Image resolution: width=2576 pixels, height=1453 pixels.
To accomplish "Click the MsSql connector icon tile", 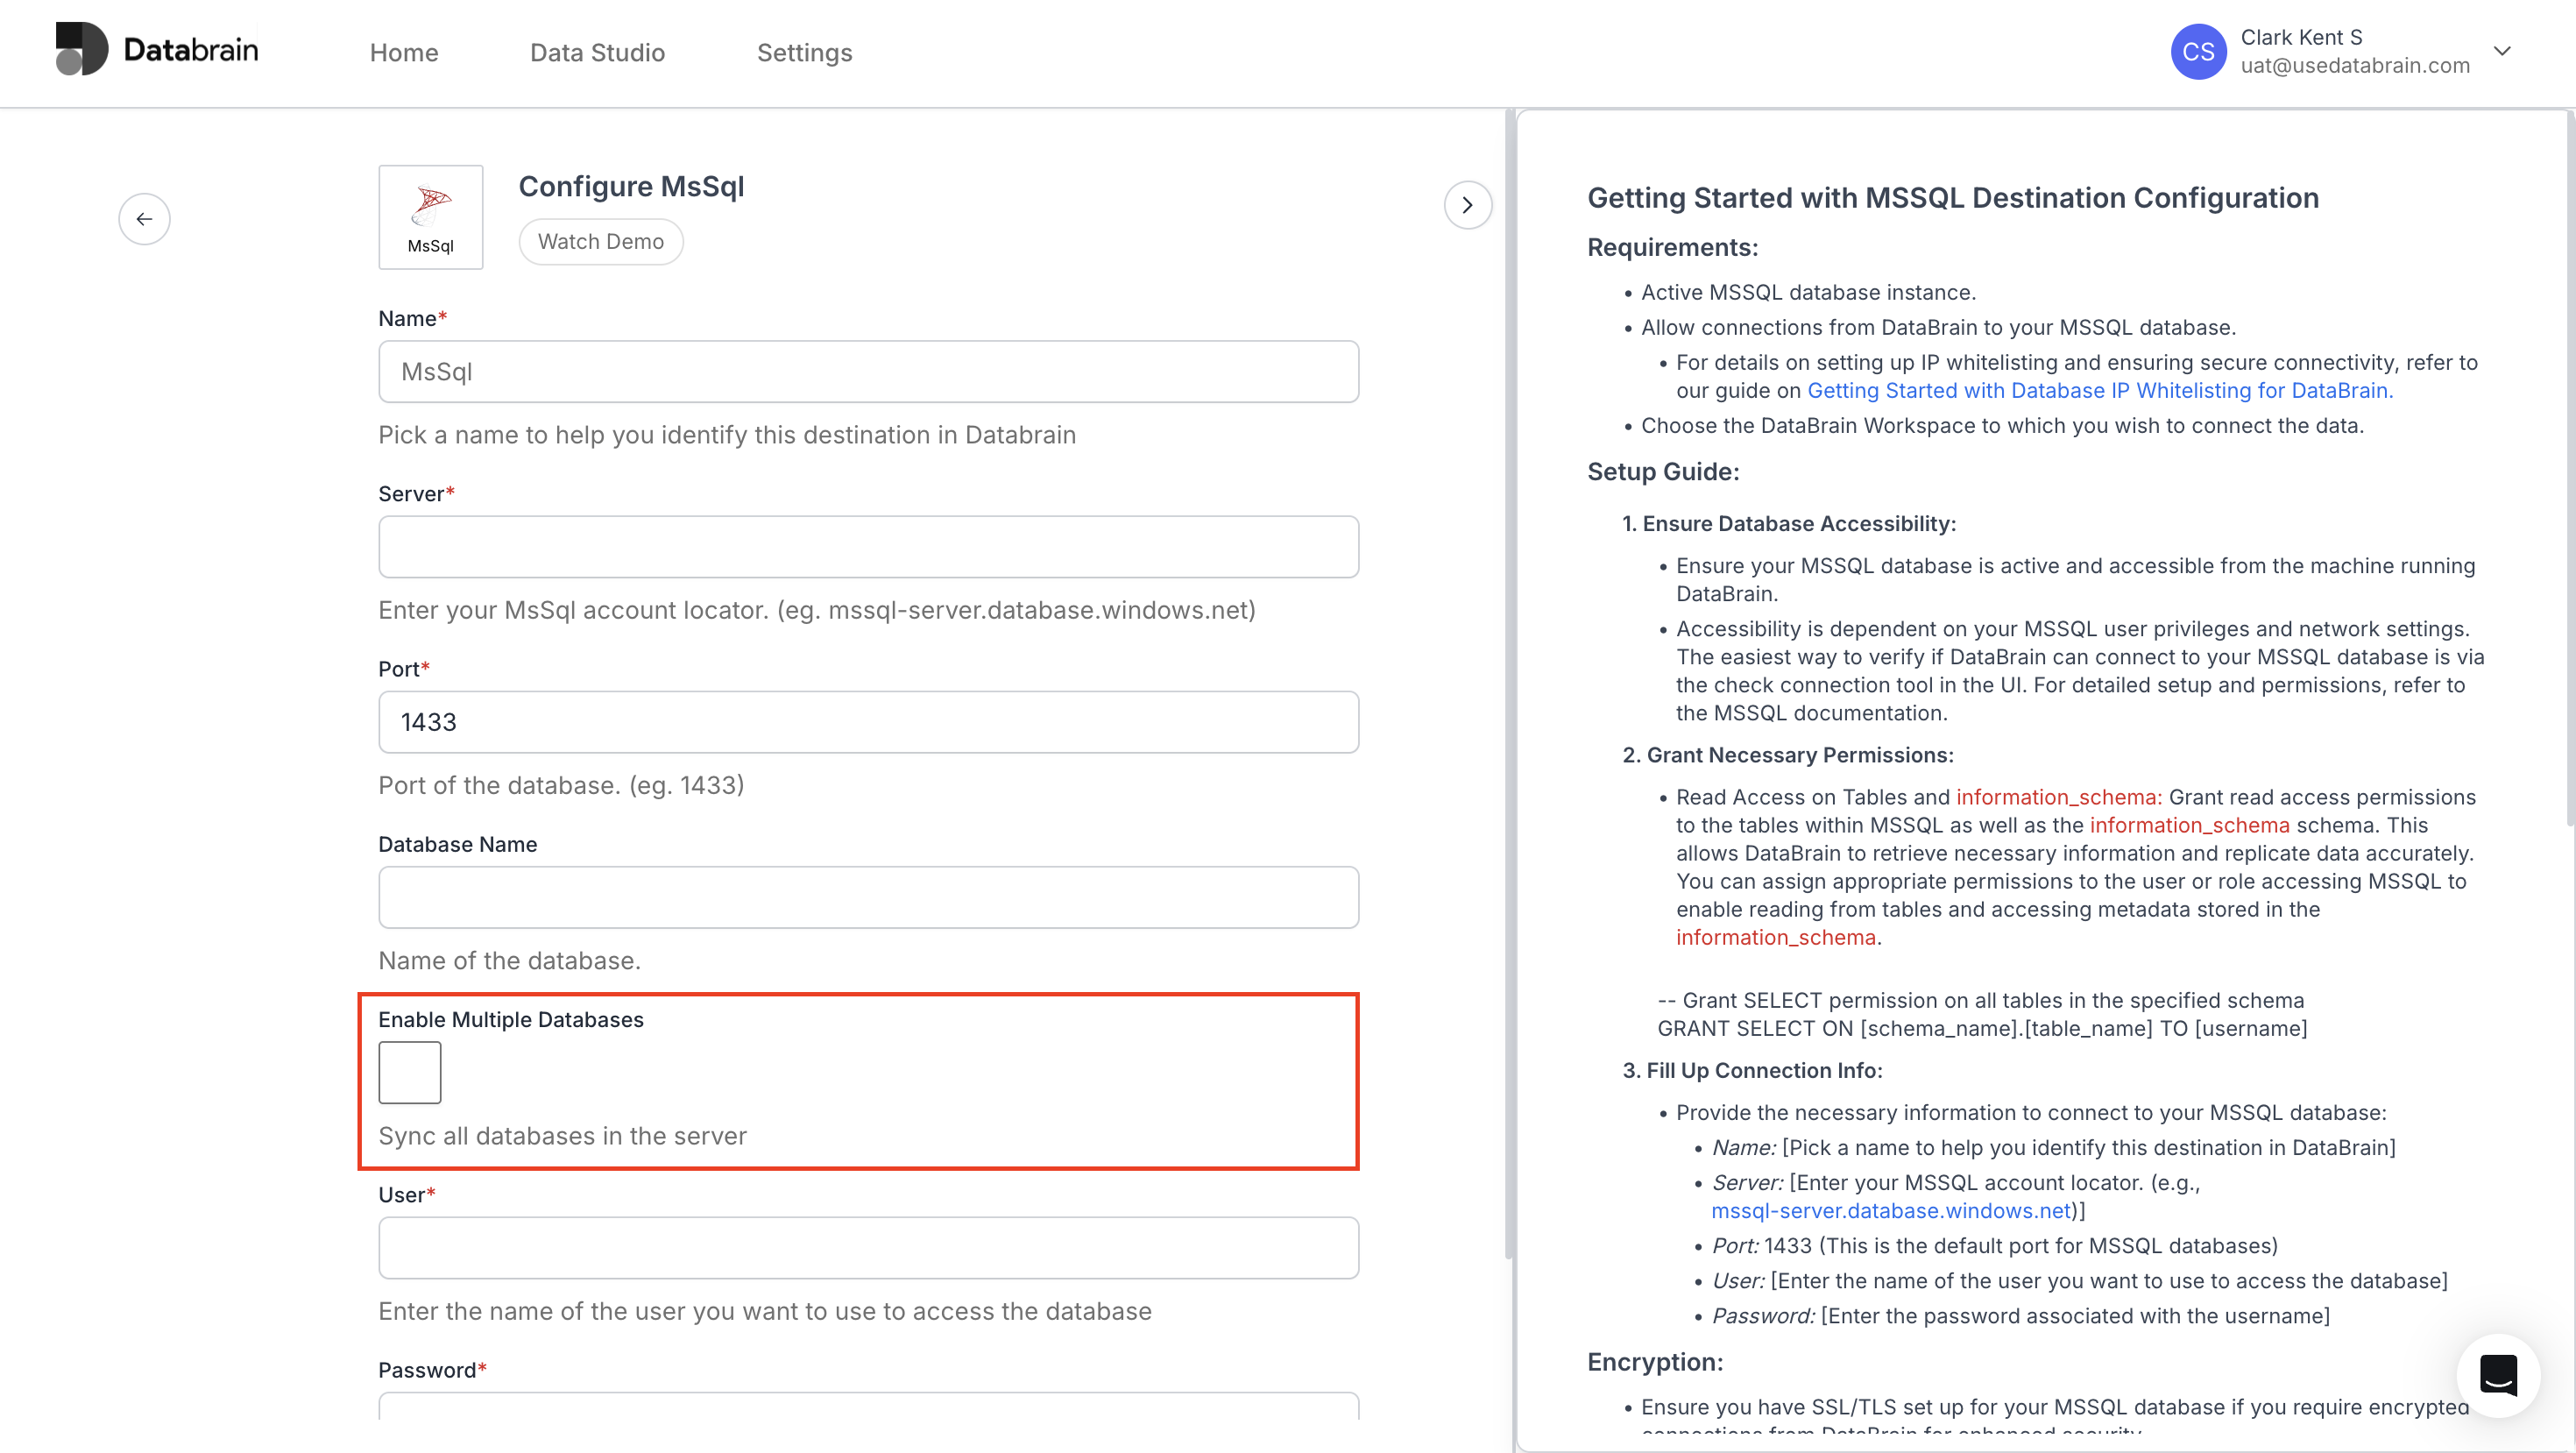I will click(430, 217).
